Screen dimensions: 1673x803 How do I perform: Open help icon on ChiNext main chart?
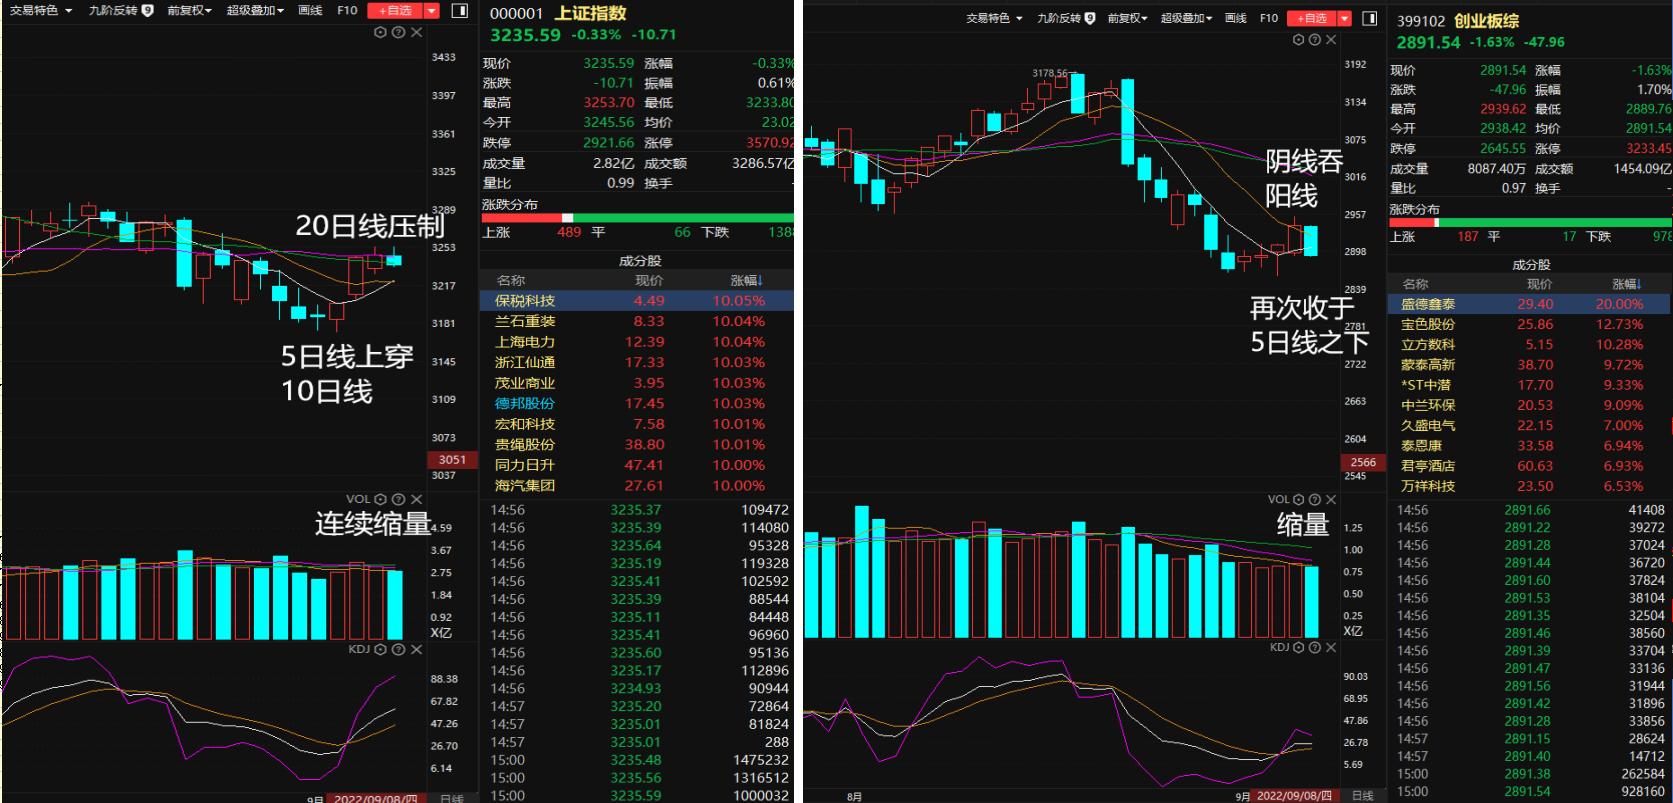click(1314, 39)
